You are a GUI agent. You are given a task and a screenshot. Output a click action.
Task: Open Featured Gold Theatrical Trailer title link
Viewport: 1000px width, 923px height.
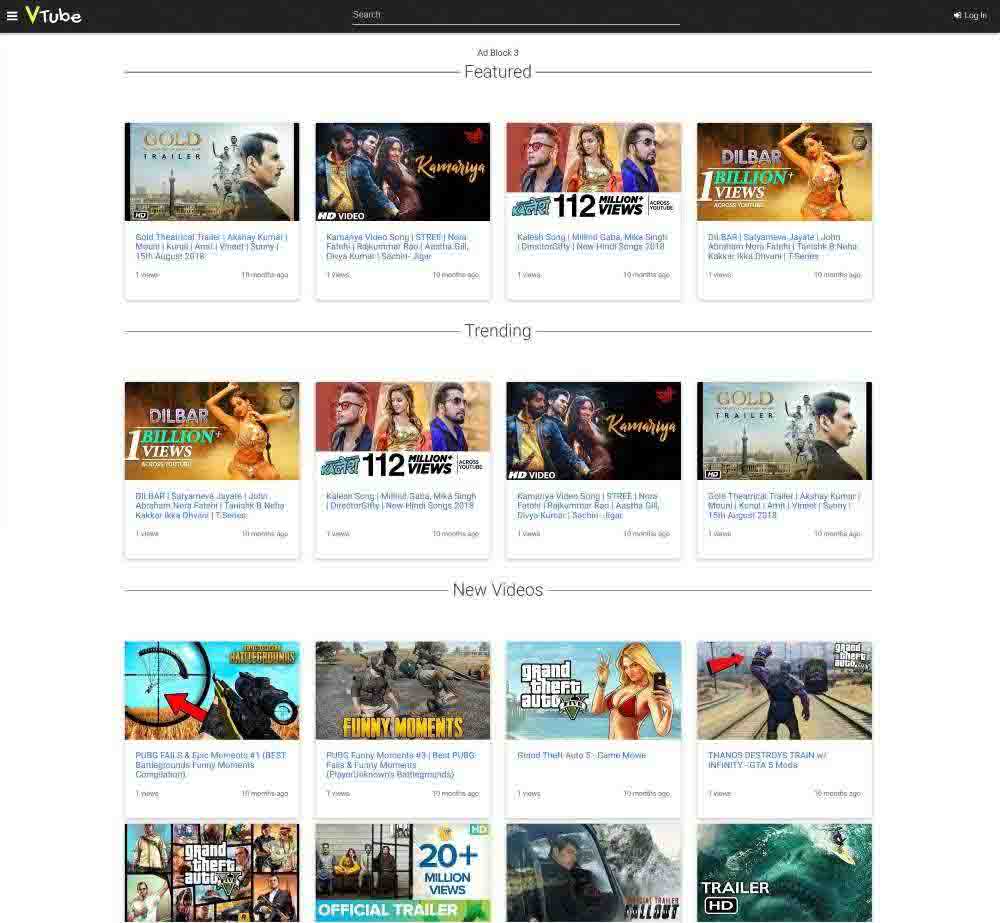click(211, 246)
